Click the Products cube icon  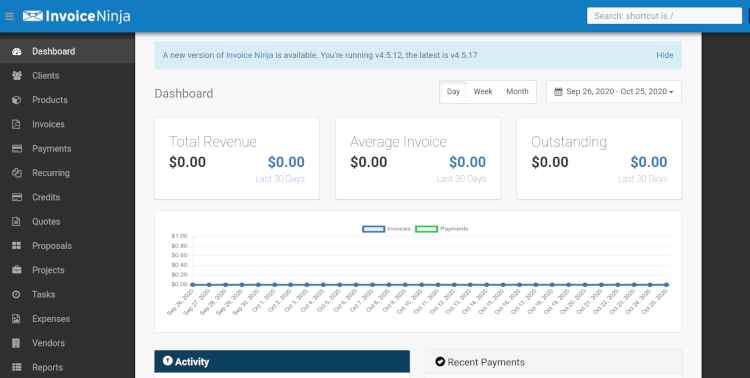click(x=17, y=100)
